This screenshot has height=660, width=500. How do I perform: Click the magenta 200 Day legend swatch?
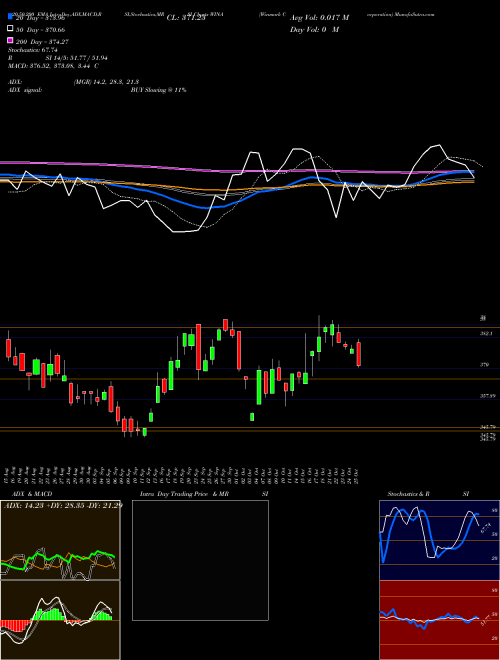point(10,41)
